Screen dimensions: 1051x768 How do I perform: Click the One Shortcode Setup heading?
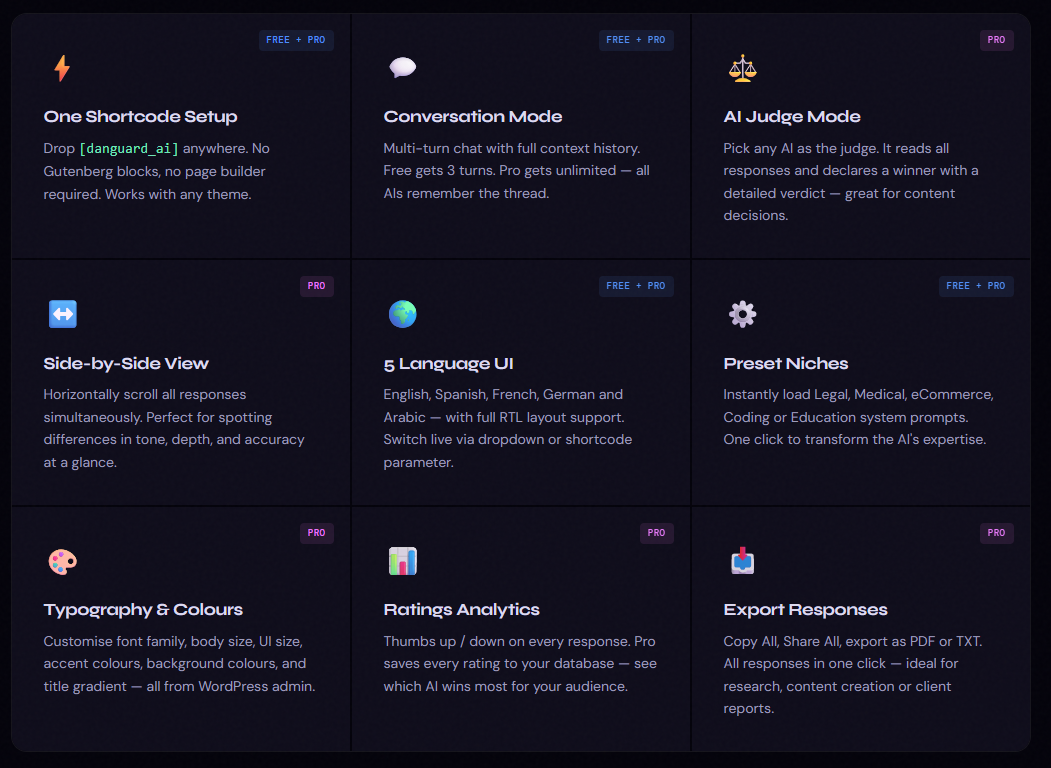coord(140,117)
